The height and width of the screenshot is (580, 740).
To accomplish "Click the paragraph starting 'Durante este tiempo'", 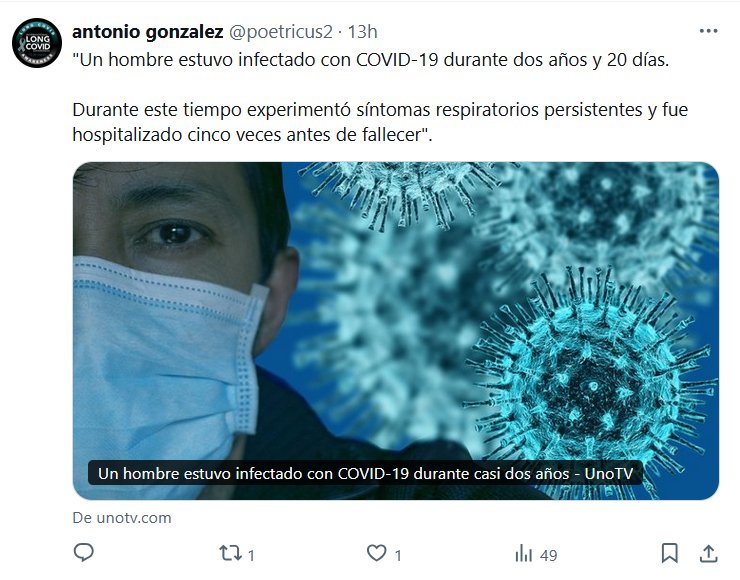I will click(380, 122).
